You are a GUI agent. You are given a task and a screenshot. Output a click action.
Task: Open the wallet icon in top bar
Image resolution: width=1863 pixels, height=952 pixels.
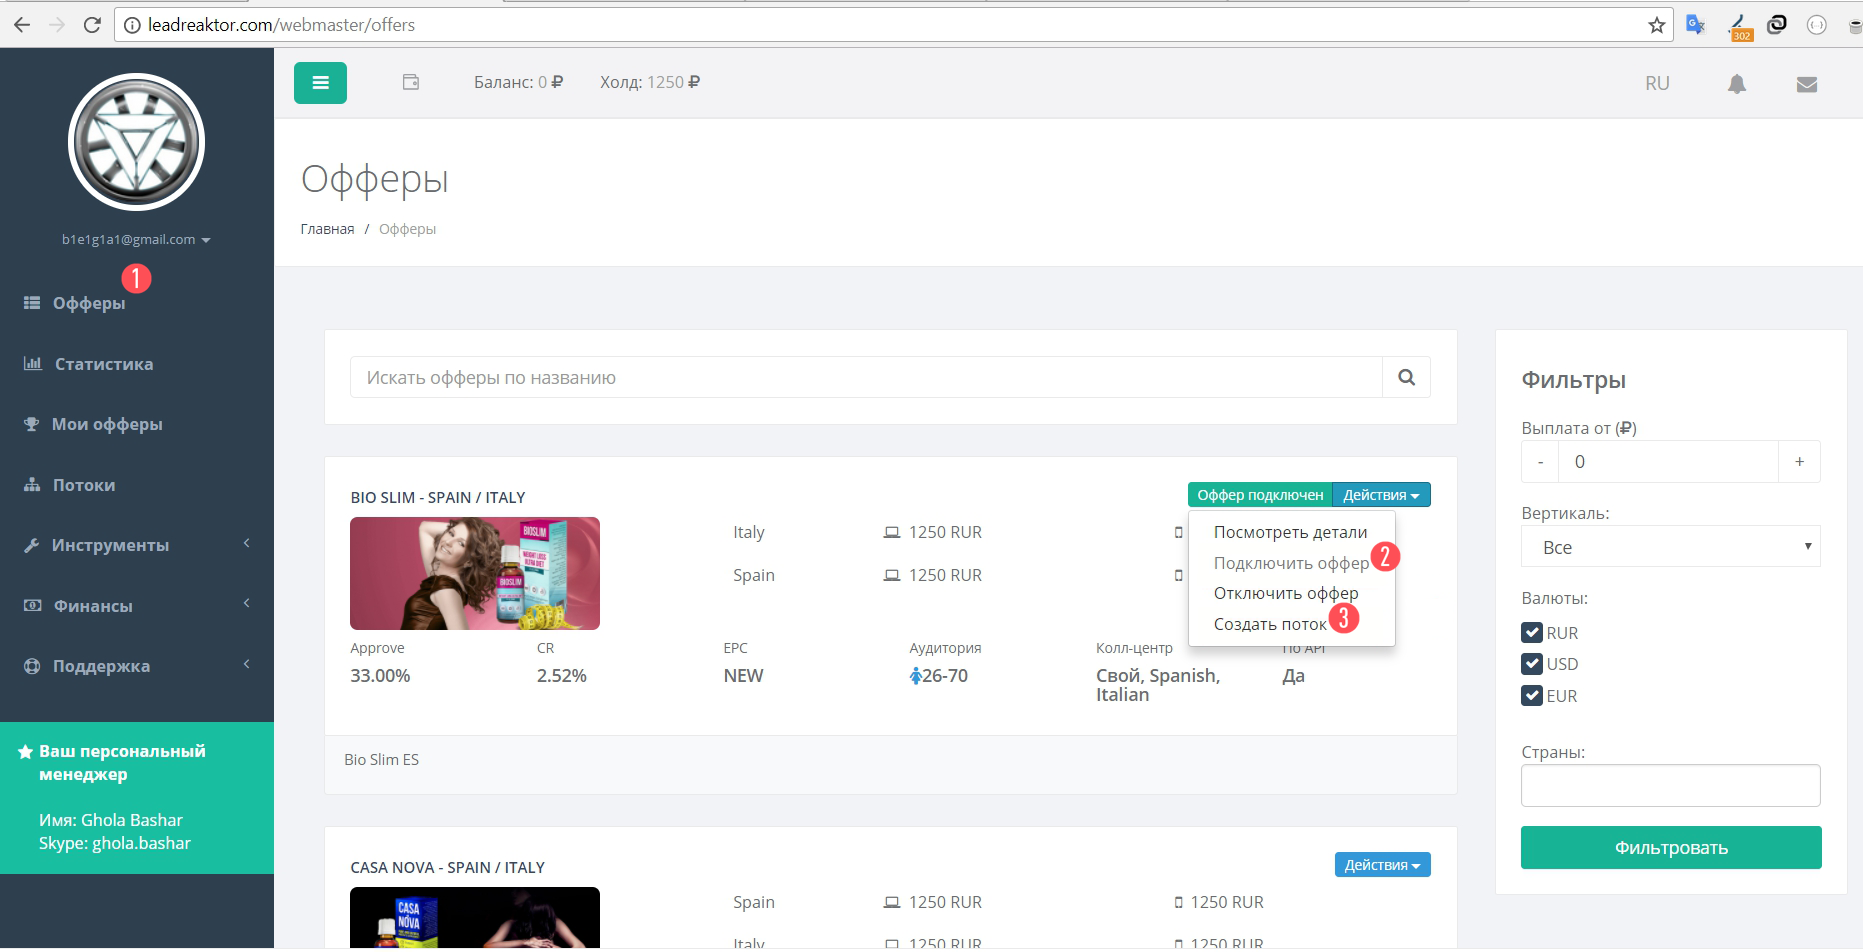click(x=411, y=83)
